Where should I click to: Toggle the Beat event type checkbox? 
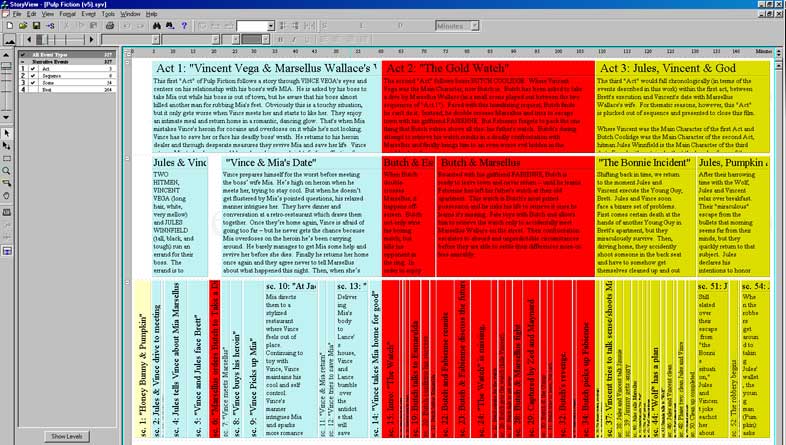pos(33,90)
